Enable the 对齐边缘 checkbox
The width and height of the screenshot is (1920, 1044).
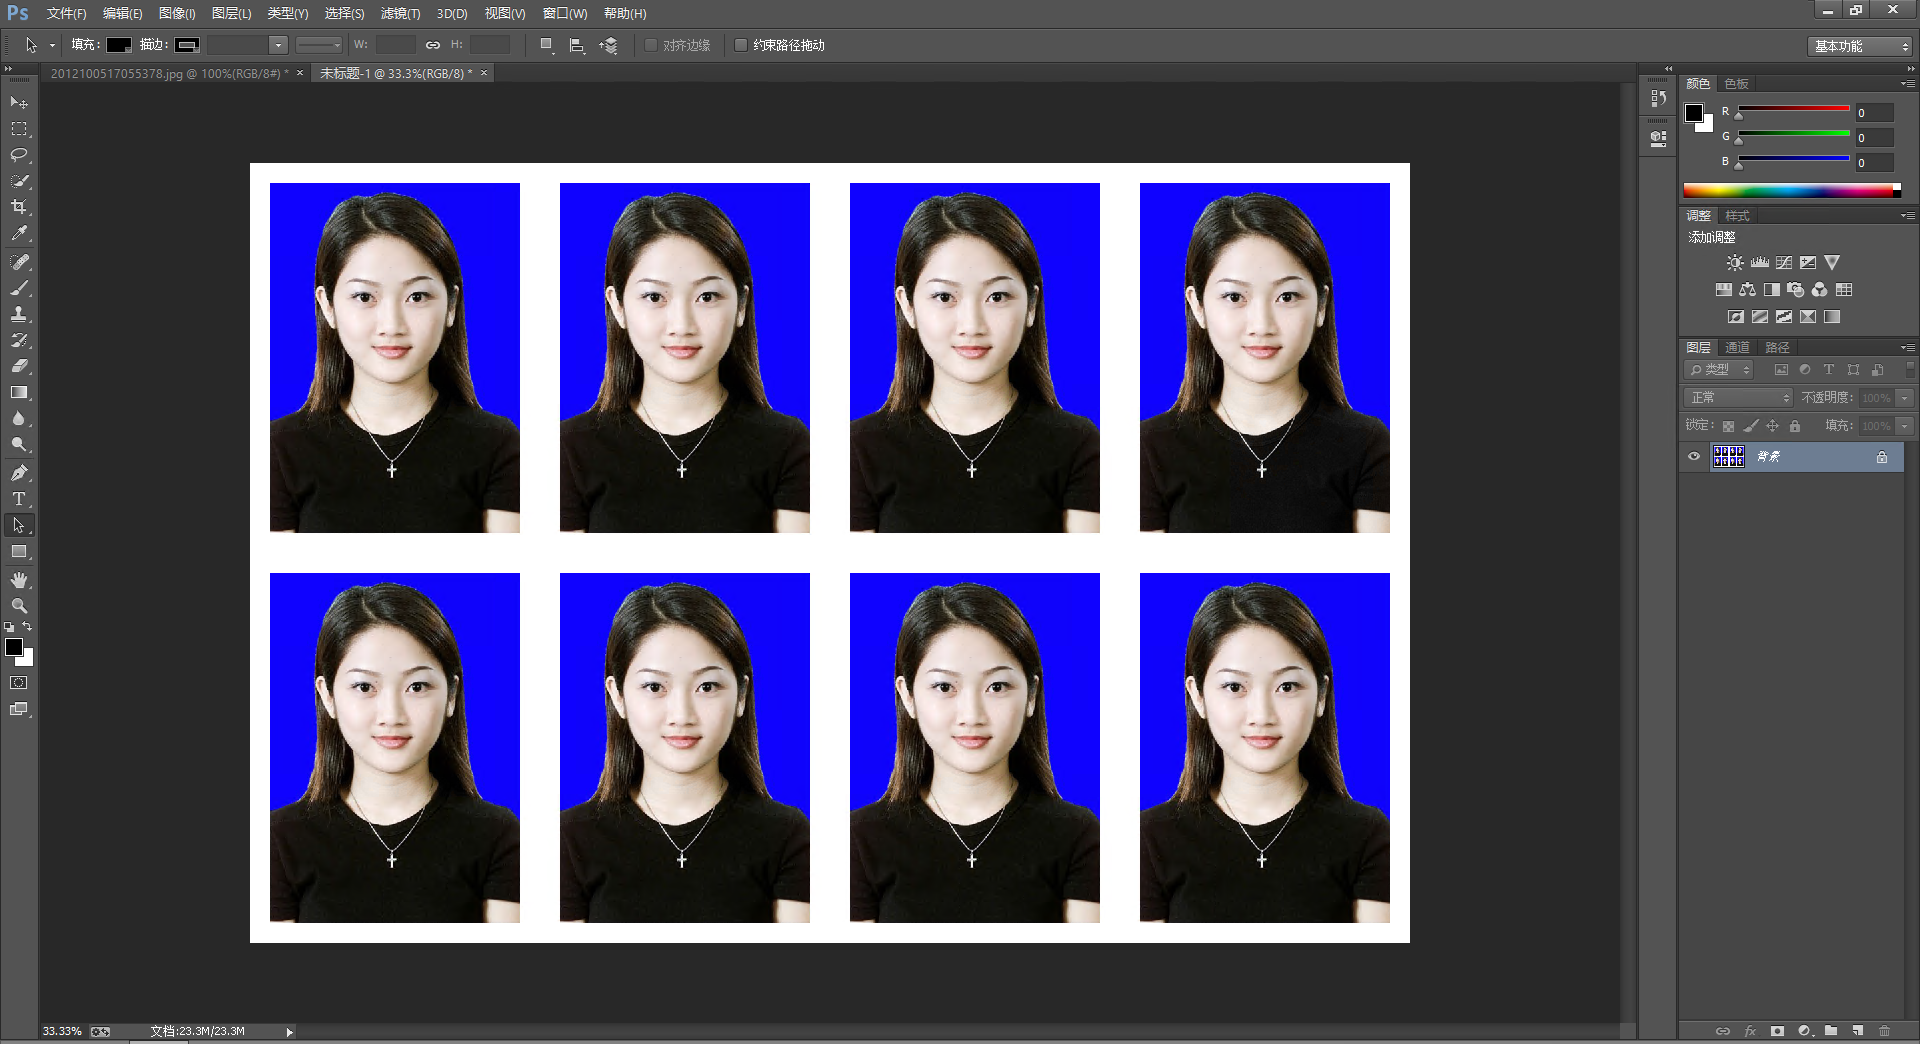(x=651, y=45)
